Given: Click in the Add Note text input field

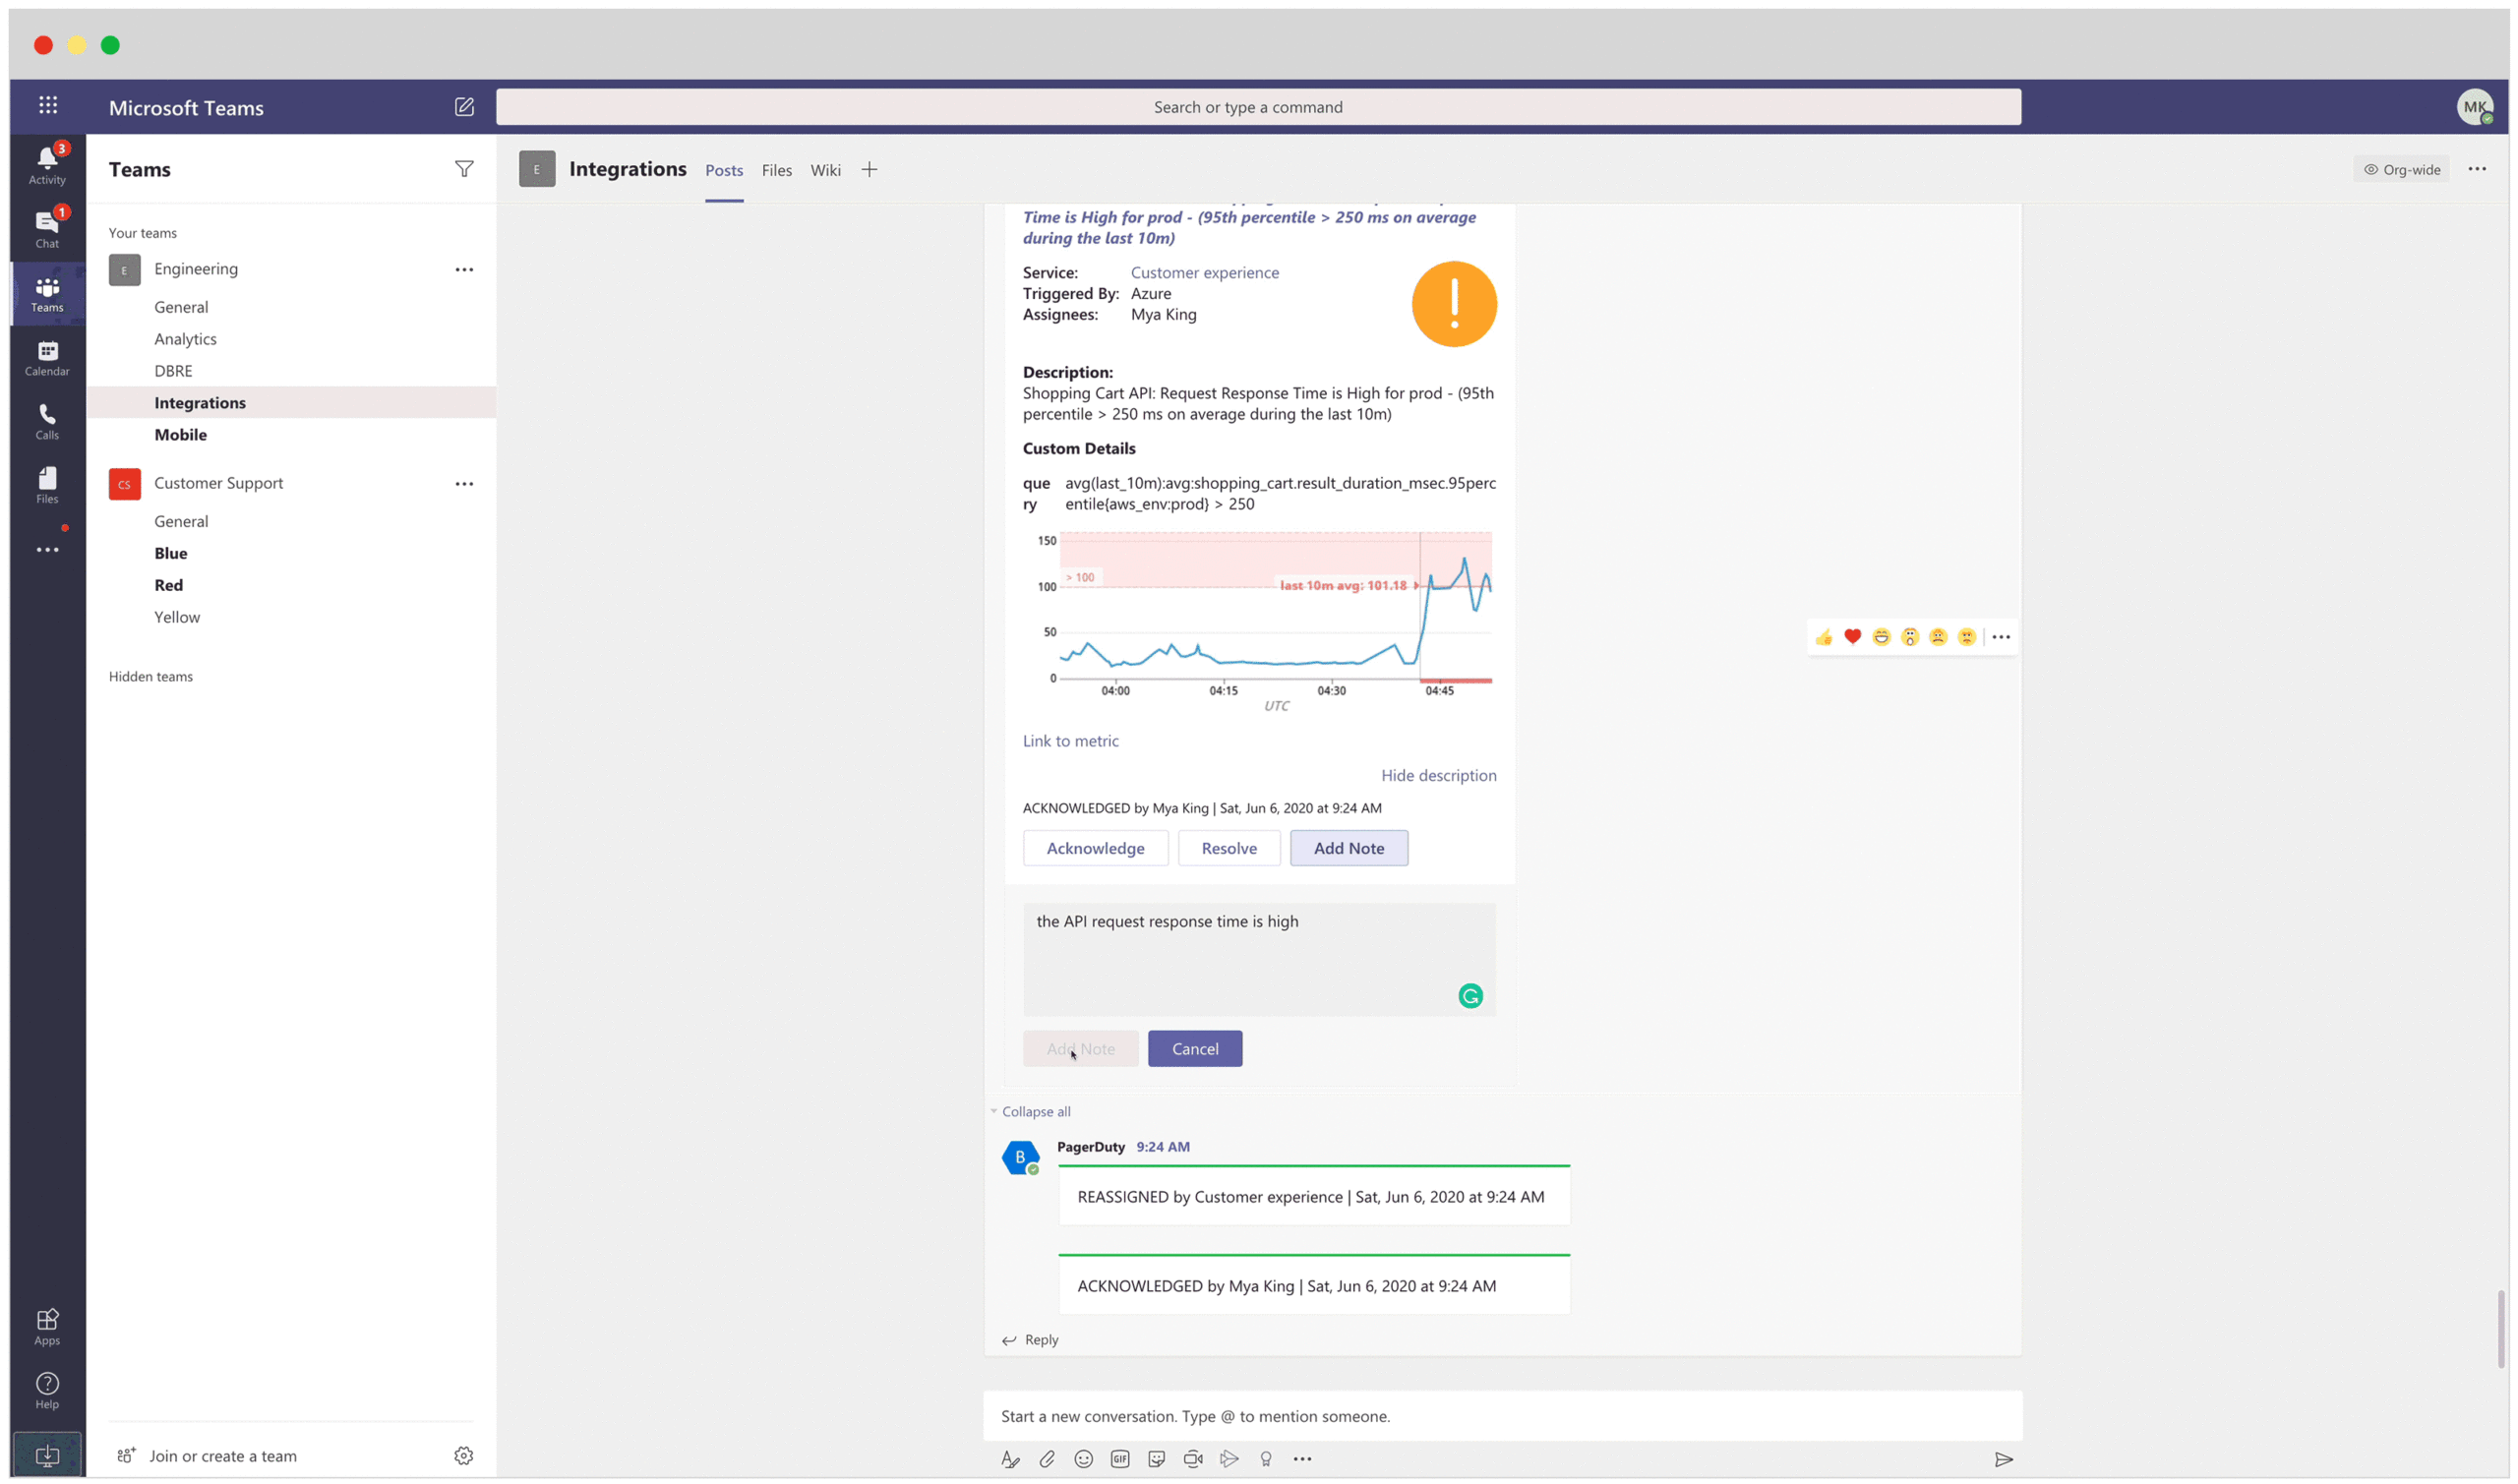Looking at the screenshot, I should click(1258, 956).
